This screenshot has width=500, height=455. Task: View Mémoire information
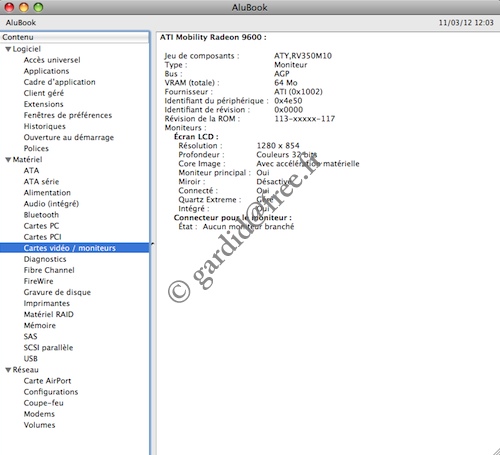click(x=40, y=325)
